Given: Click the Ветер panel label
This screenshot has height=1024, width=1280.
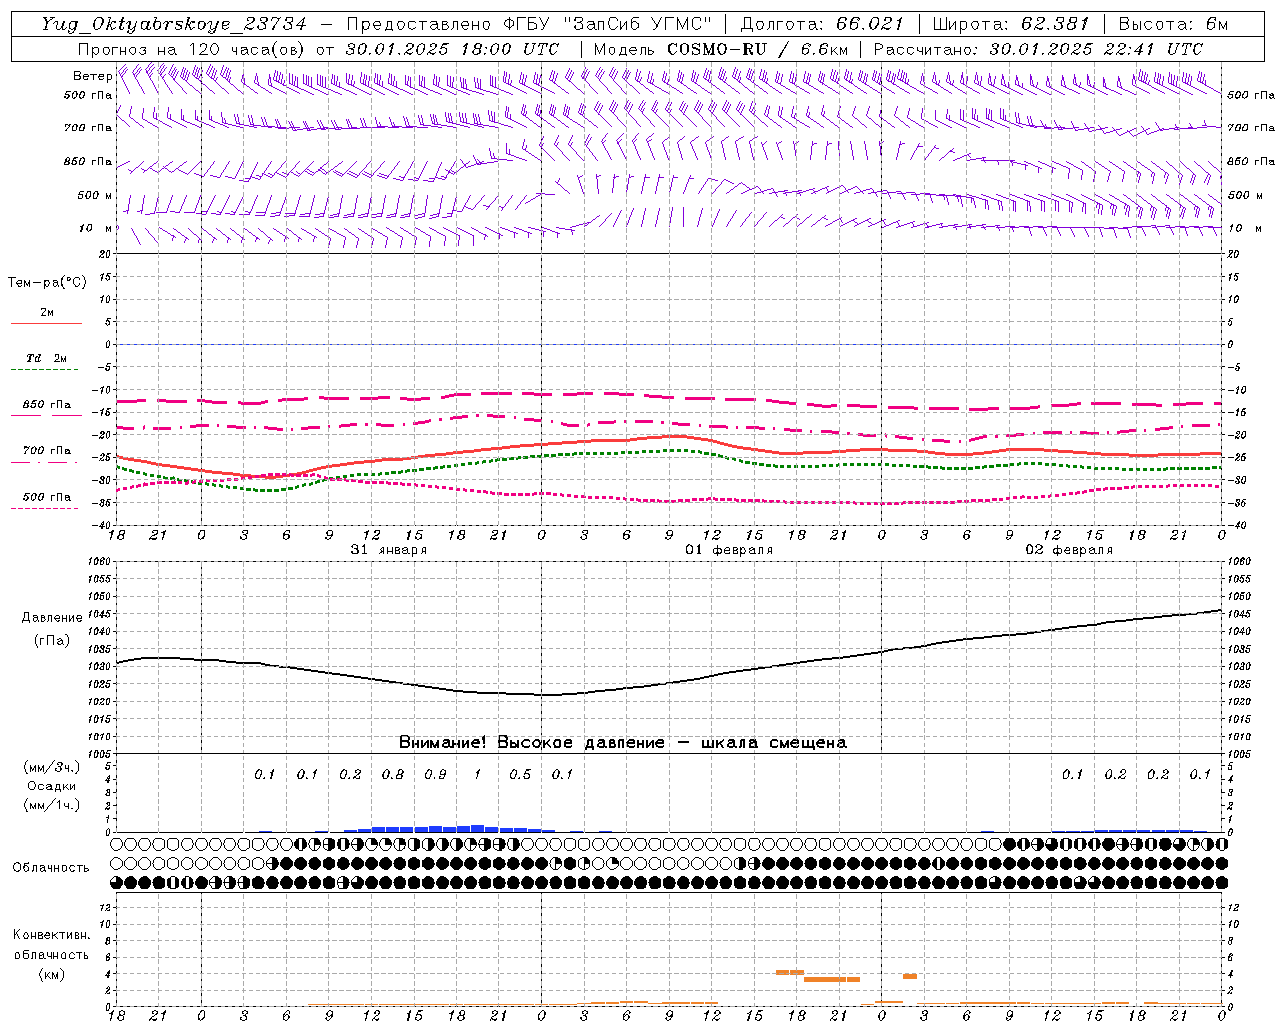Looking at the screenshot, I should tap(92, 76).
